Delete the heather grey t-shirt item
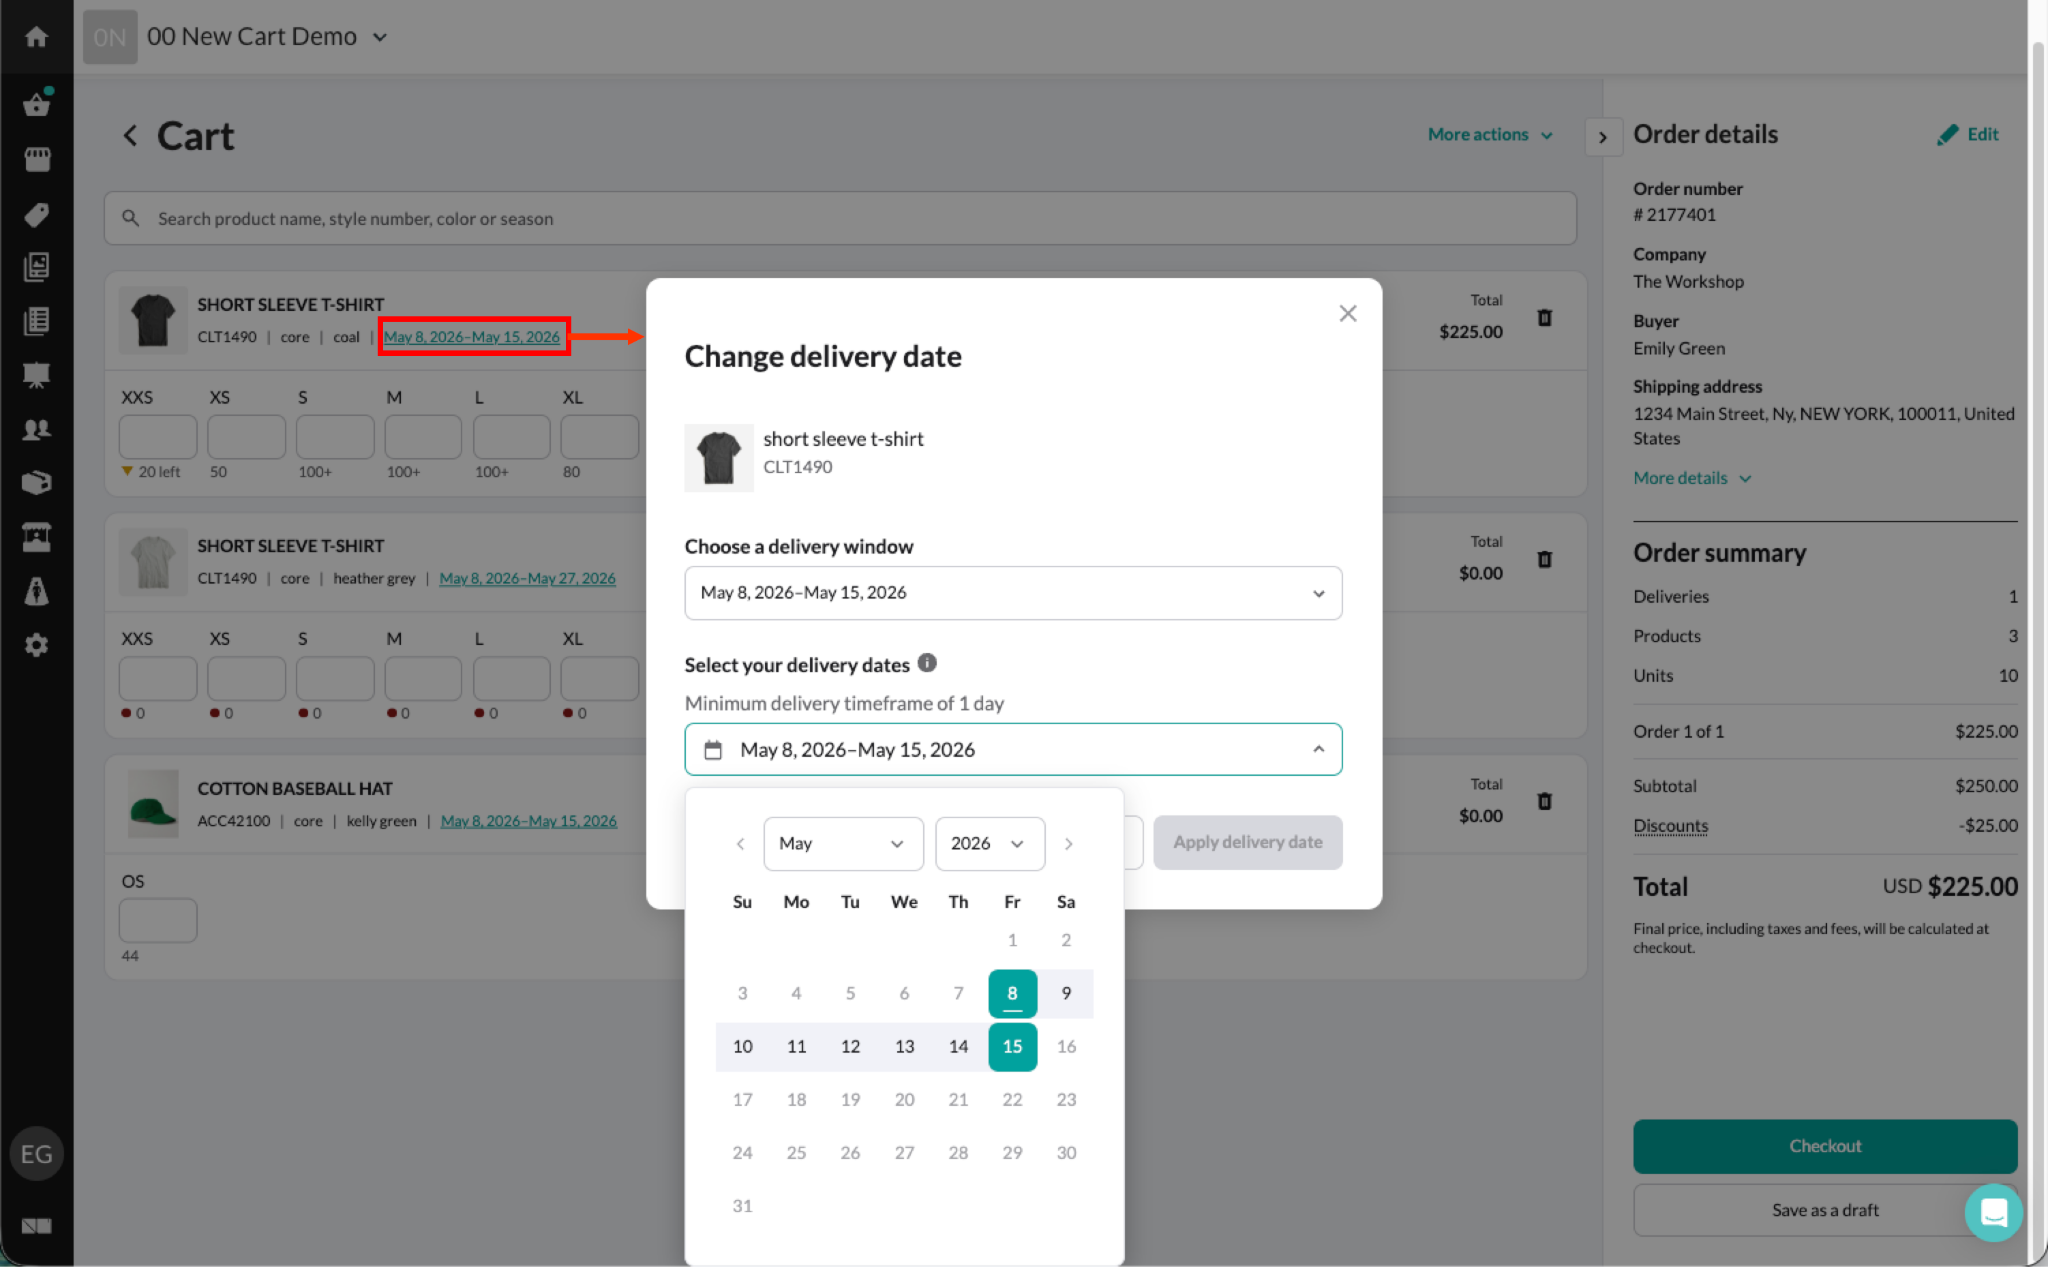The width and height of the screenshot is (2048, 1267). coord(1544,559)
